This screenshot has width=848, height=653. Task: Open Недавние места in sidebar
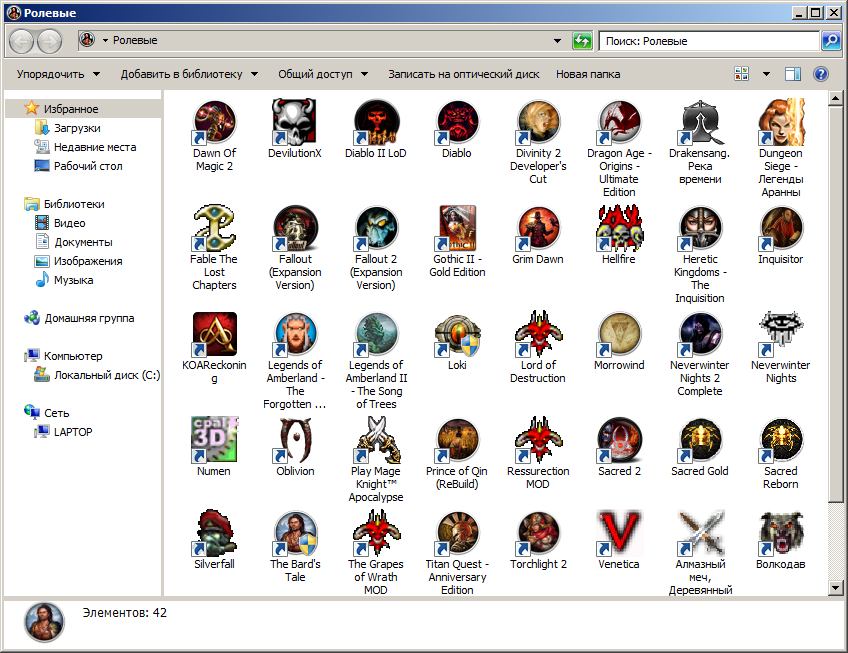95,147
